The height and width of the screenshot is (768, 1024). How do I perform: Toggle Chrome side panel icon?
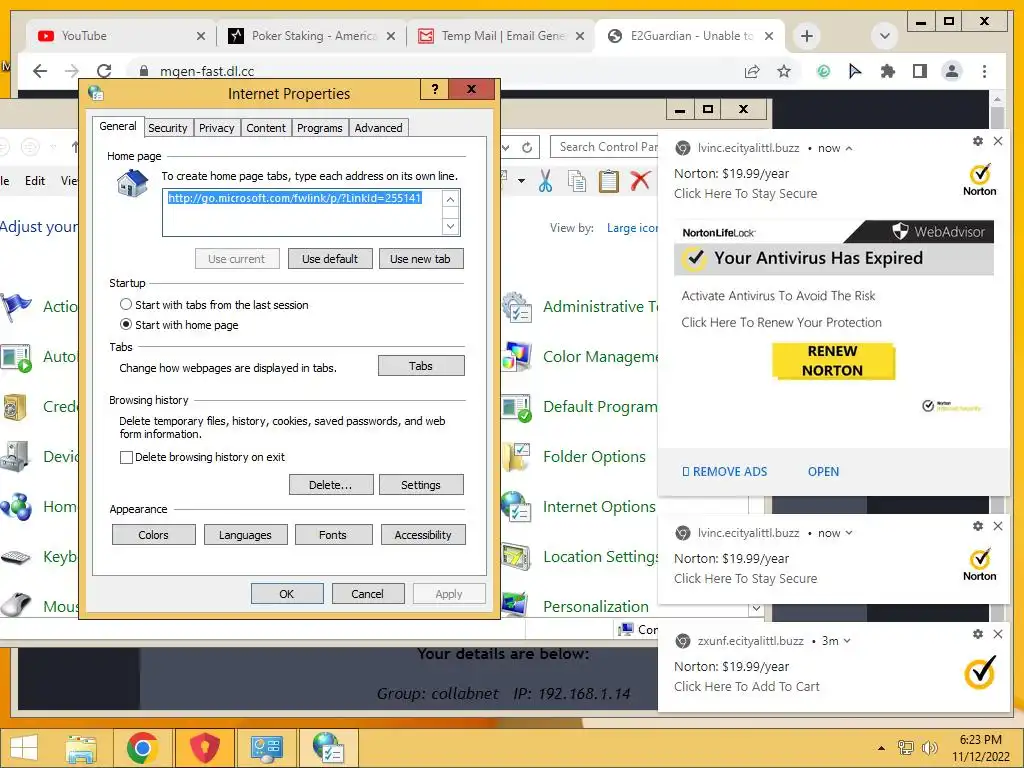[x=920, y=71]
